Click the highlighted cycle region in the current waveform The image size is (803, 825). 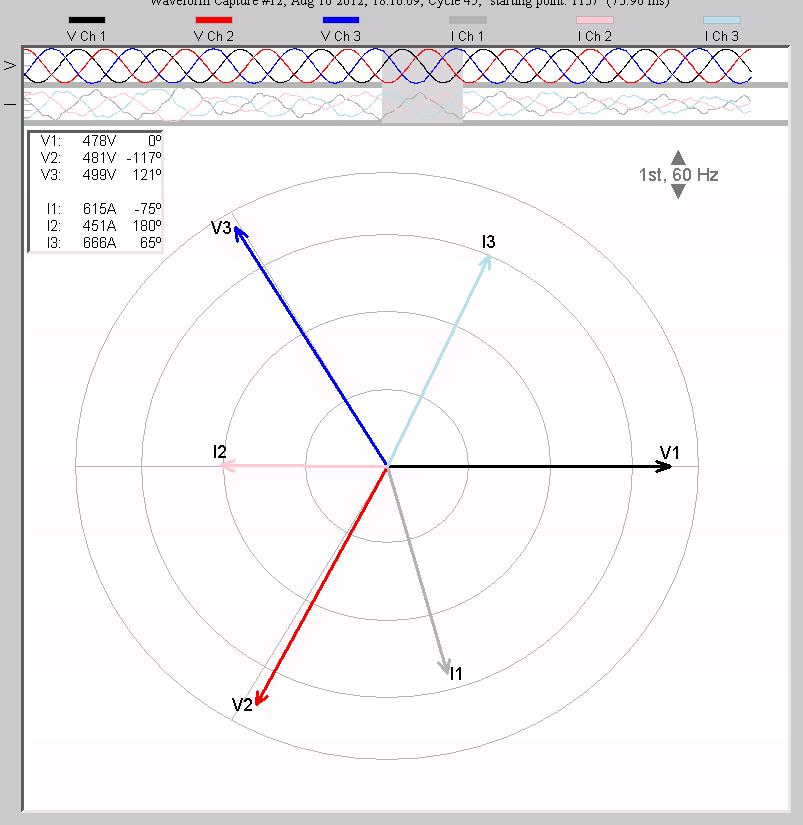point(421,103)
